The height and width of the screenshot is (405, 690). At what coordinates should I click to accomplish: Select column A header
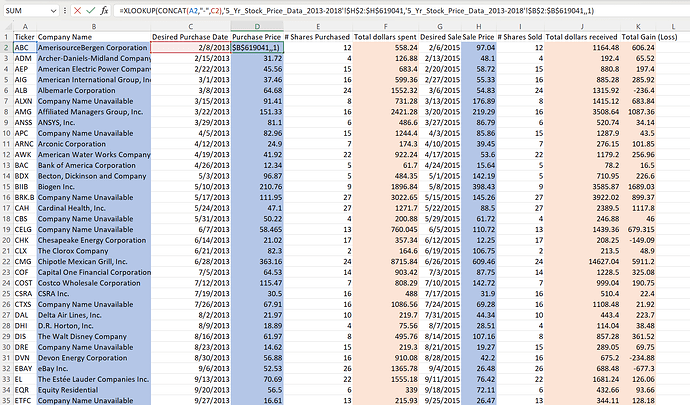click(x=25, y=26)
